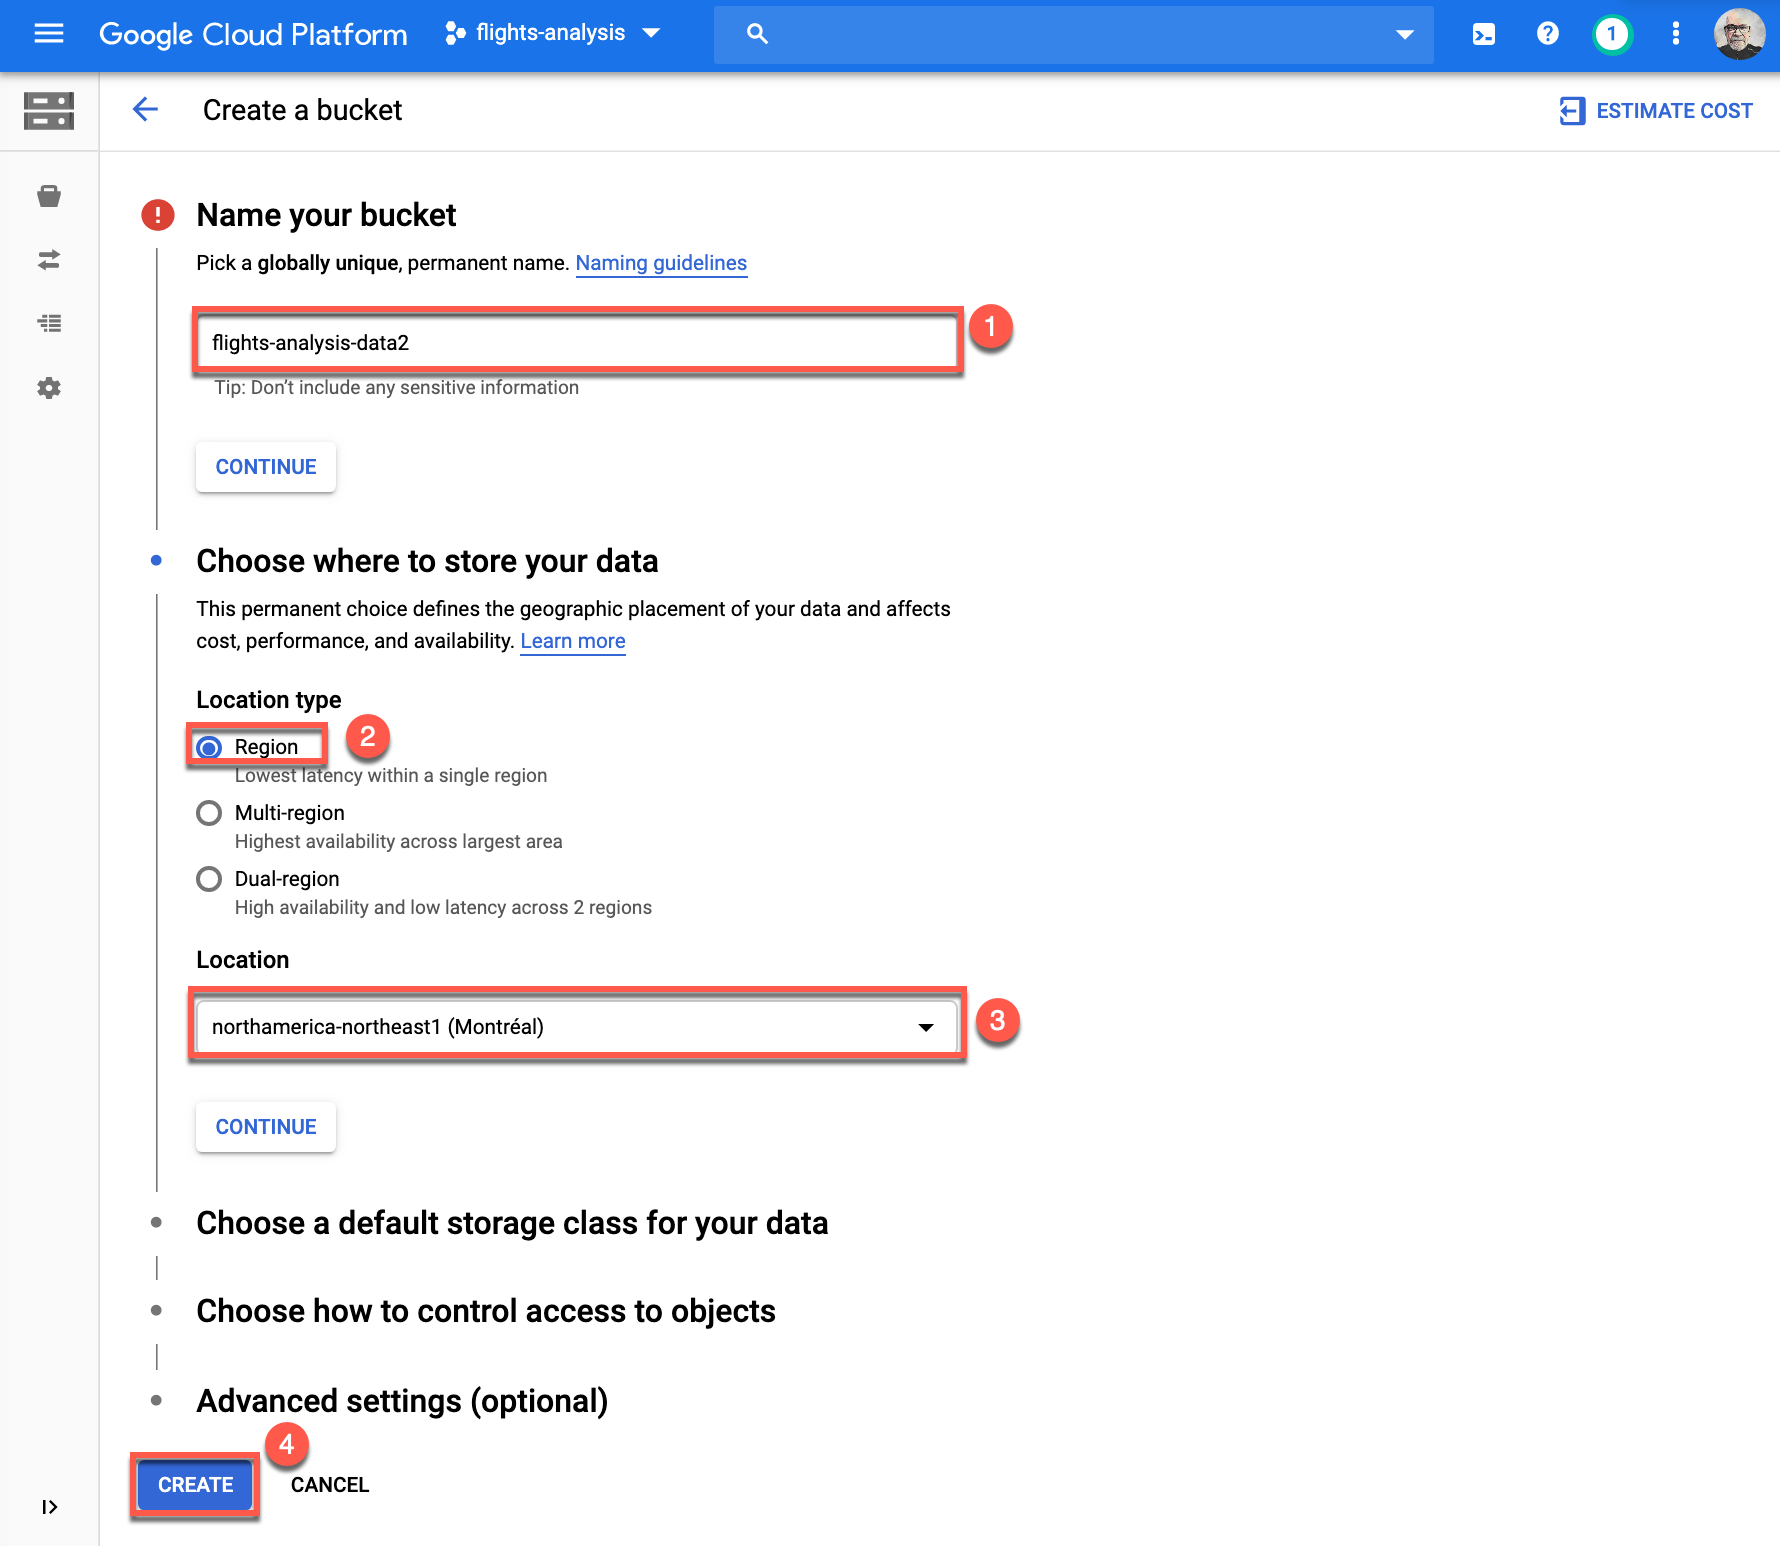Open the notifications badge showing 1
The height and width of the screenshot is (1546, 1780).
point(1611,34)
